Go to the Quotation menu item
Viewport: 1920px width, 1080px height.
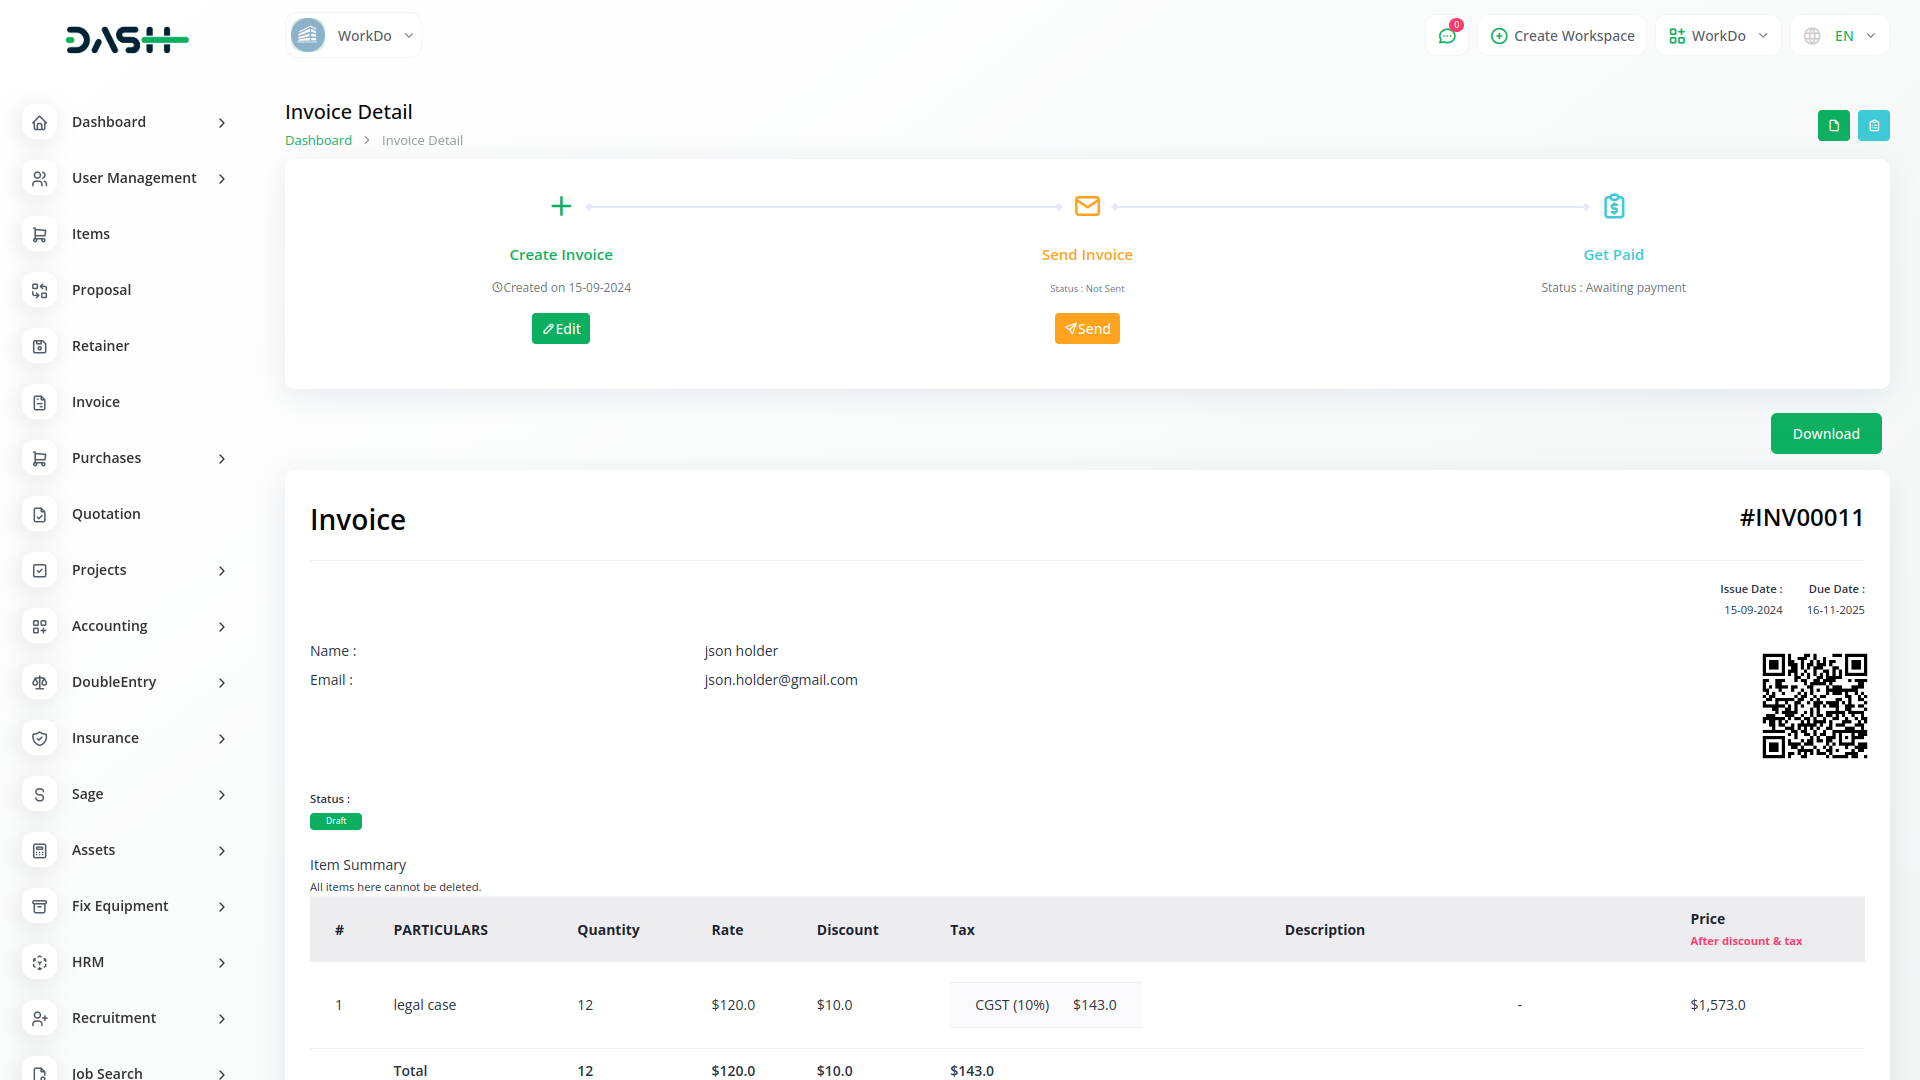pos(106,514)
